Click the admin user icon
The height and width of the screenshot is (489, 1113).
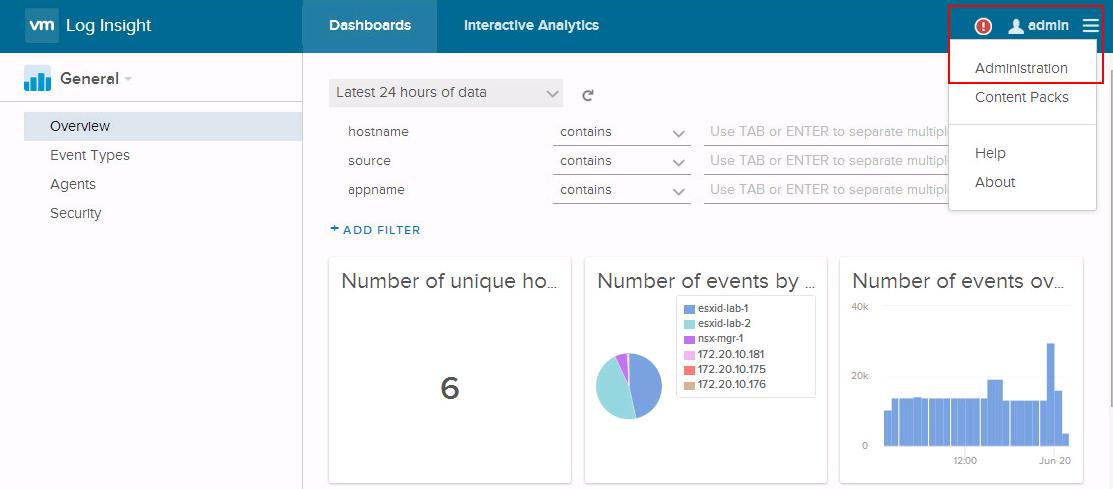pyautogui.click(x=1016, y=27)
